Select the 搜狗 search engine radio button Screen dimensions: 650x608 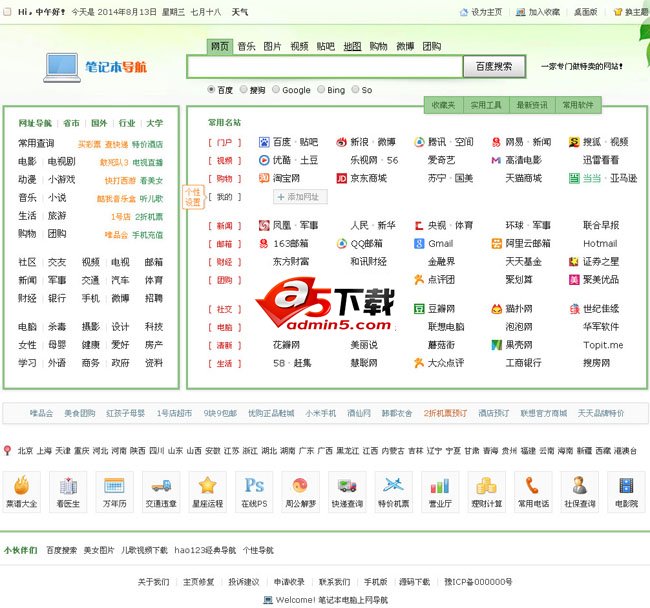244,90
